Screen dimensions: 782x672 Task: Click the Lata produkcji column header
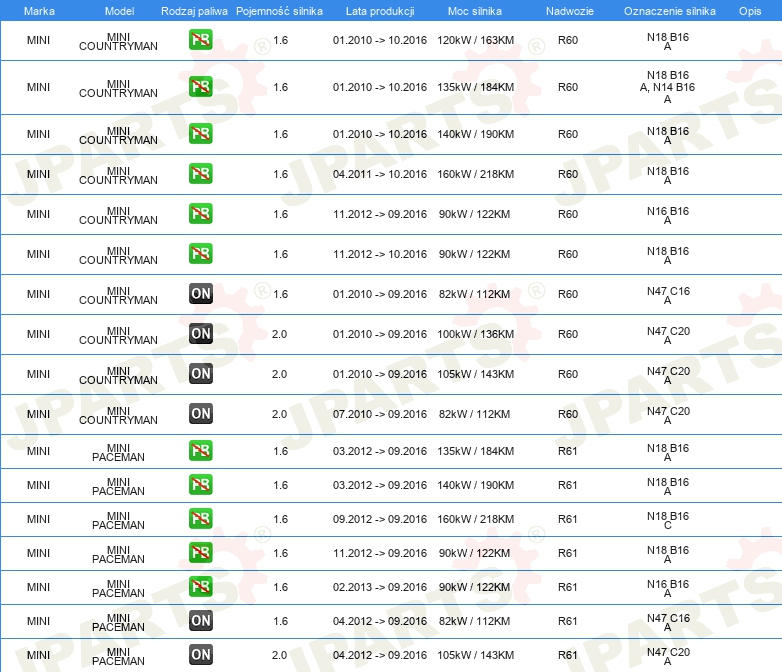(x=380, y=11)
